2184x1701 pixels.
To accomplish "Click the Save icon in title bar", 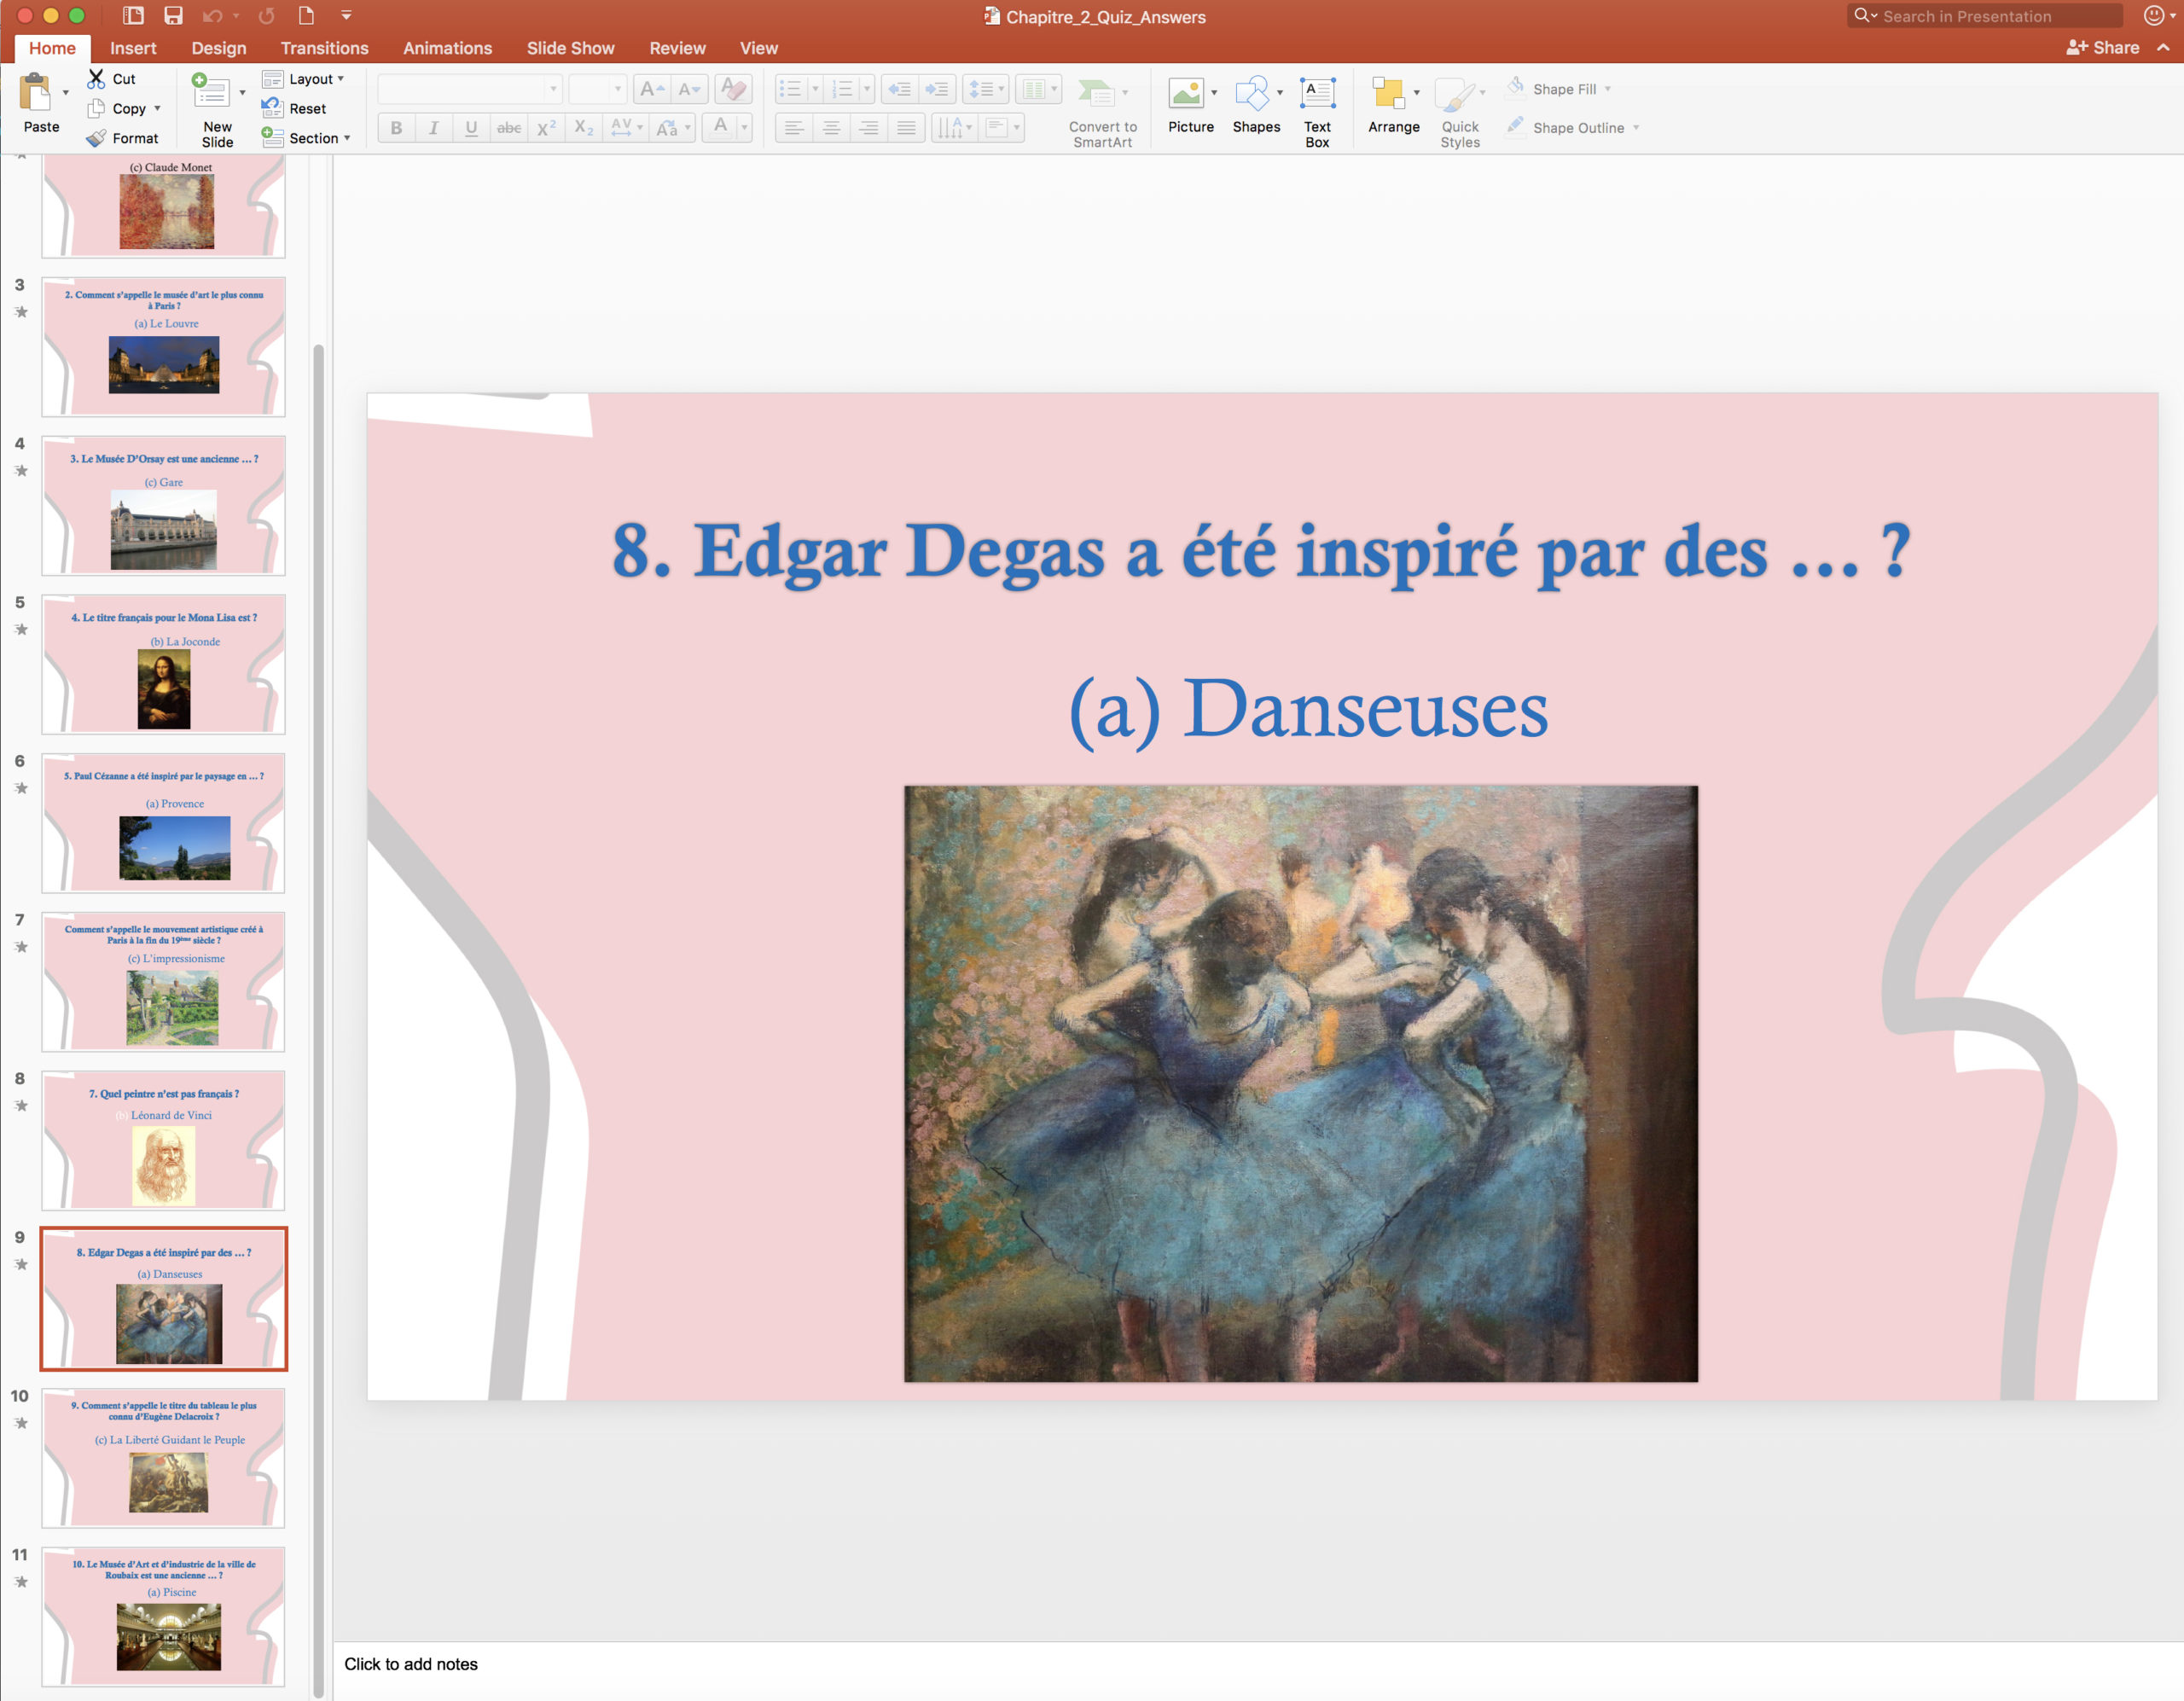I will point(174,15).
